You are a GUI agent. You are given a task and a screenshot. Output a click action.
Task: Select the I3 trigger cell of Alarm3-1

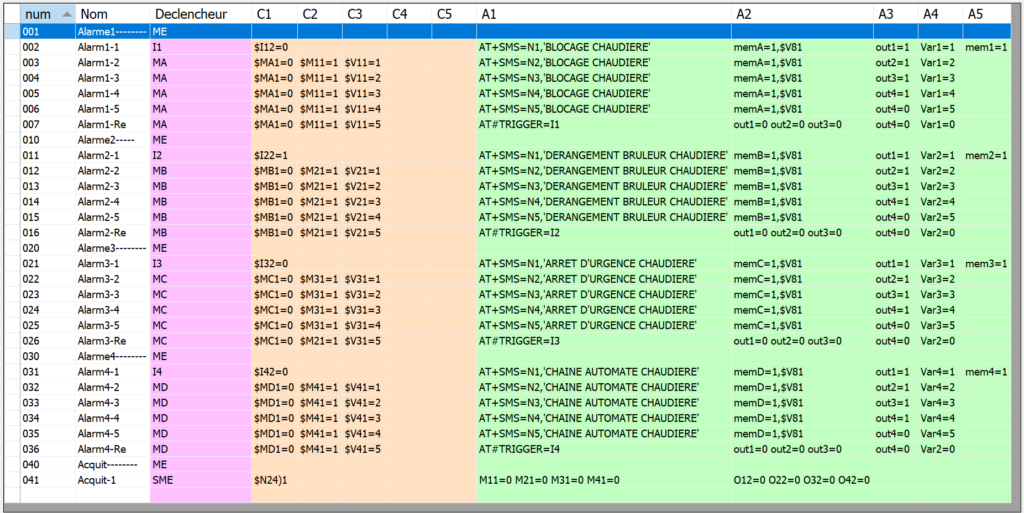pos(158,263)
